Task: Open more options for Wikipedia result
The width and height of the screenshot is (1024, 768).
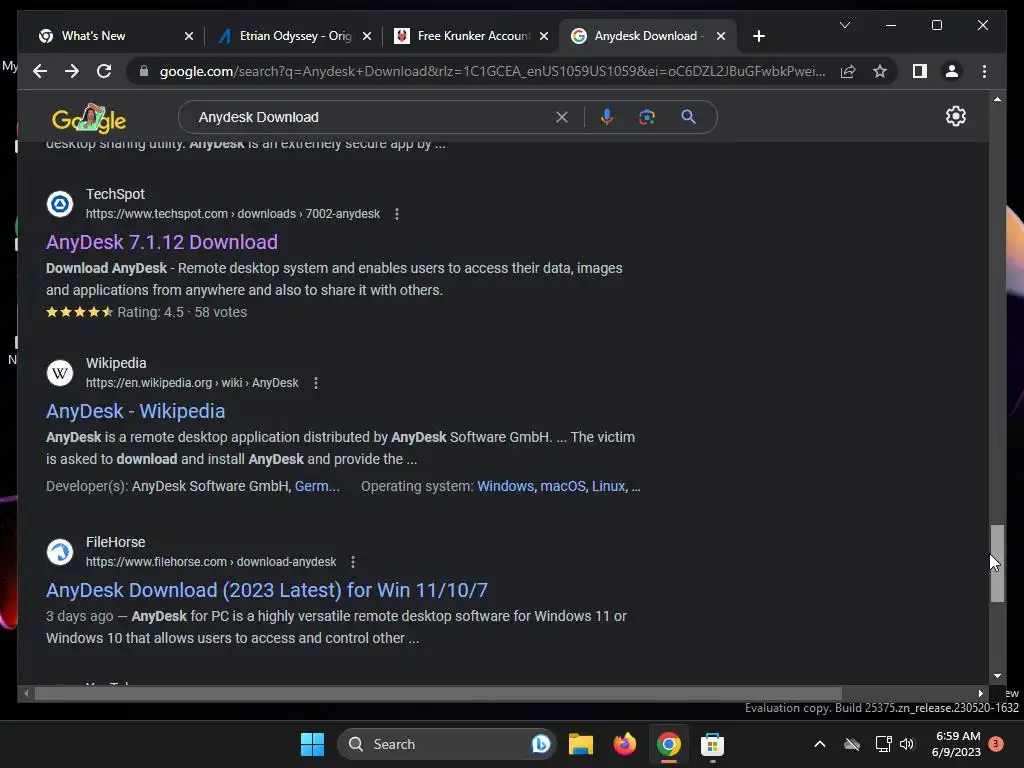Action: [315, 383]
